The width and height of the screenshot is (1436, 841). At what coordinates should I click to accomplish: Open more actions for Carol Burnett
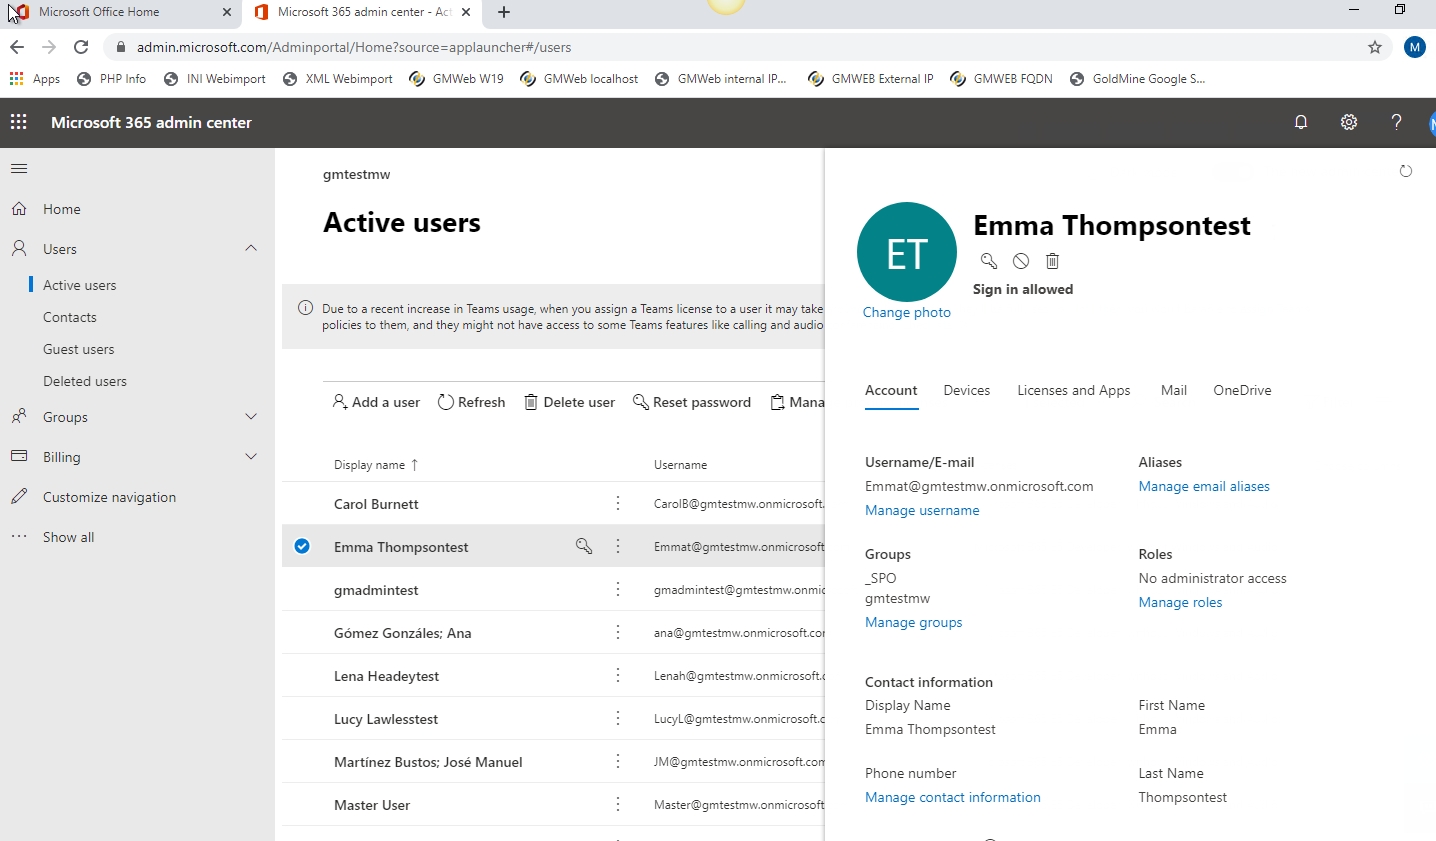click(618, 503)
